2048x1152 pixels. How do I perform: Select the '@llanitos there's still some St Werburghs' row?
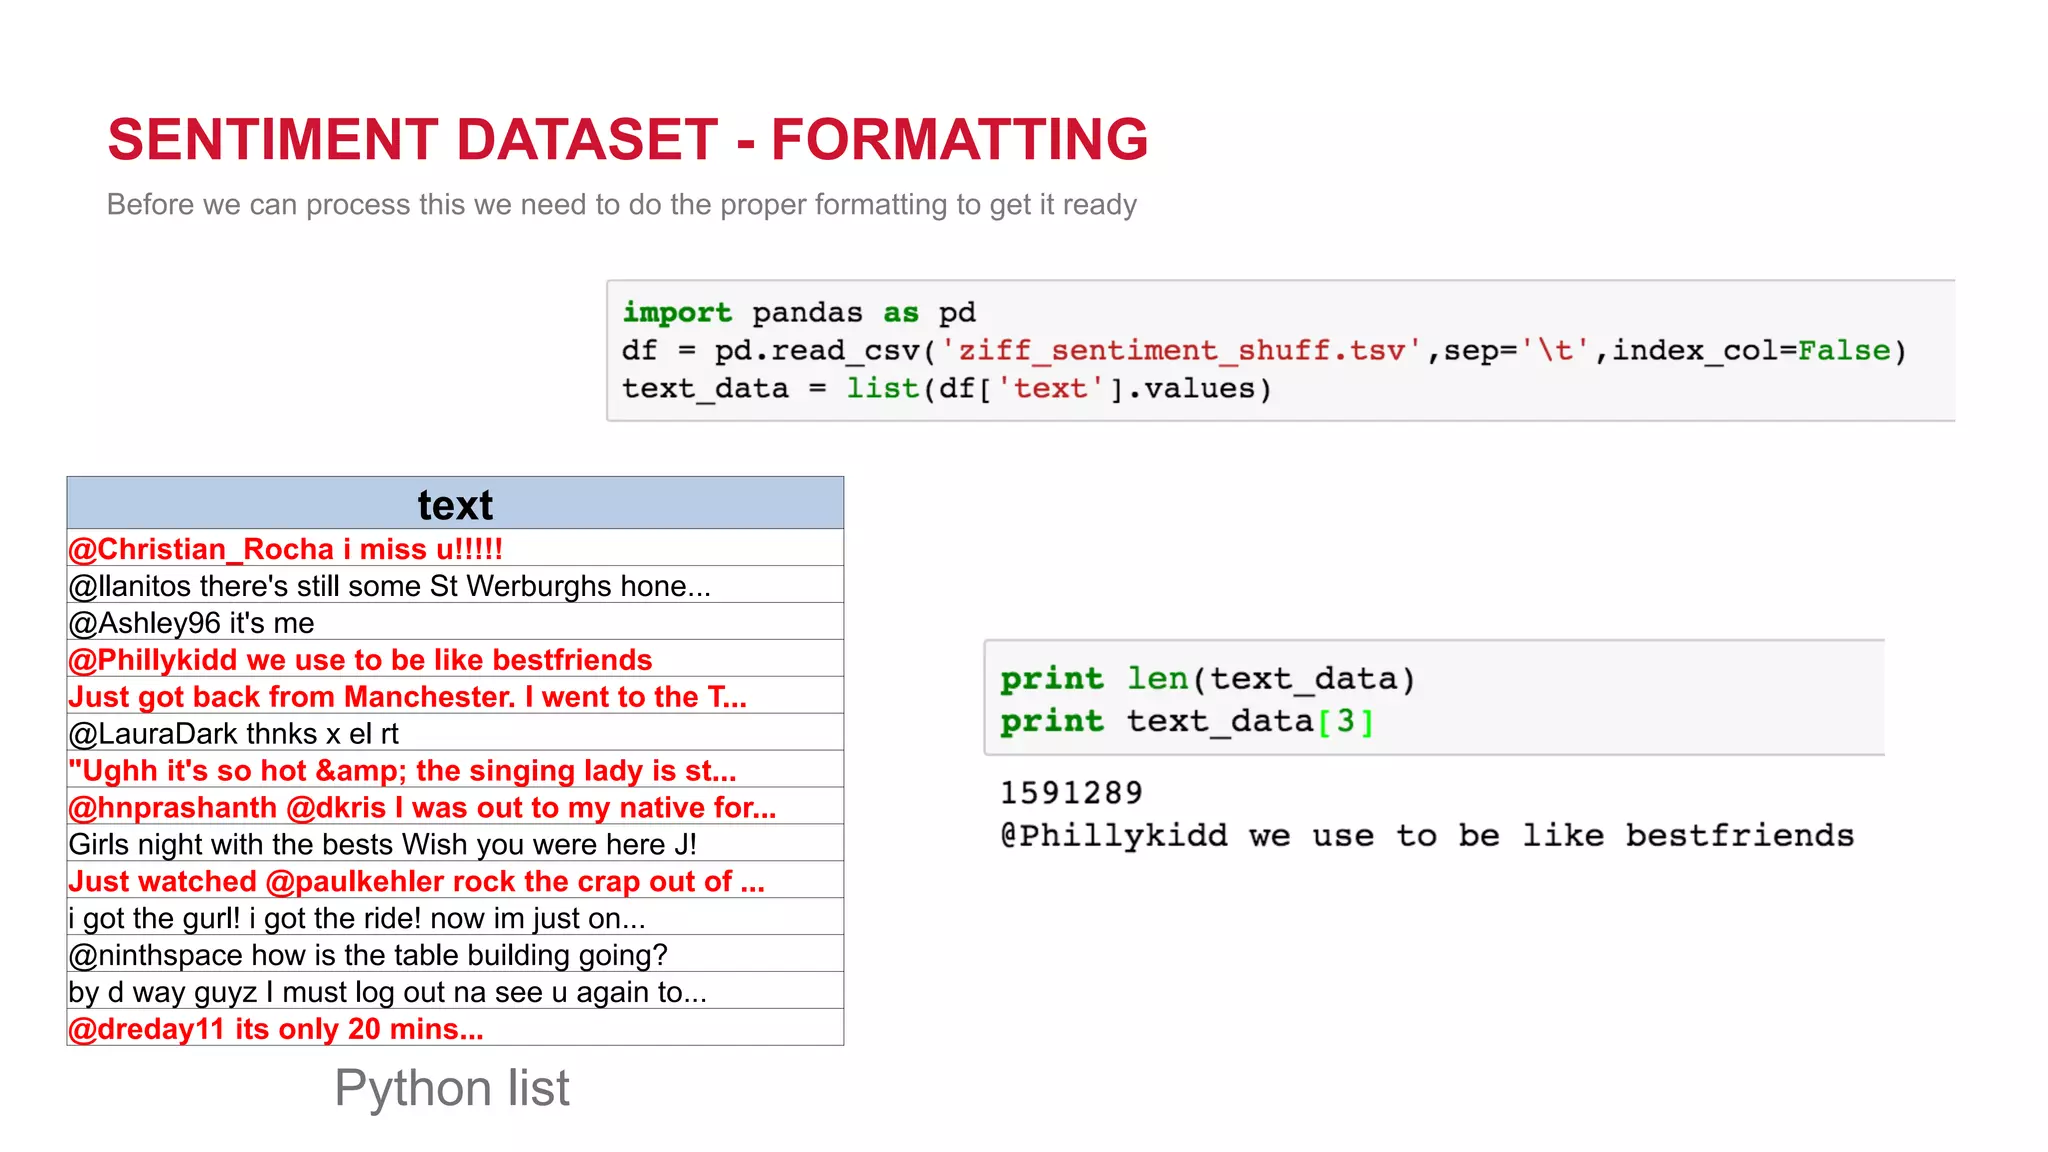pyautogui.click(x=455, y=585)
